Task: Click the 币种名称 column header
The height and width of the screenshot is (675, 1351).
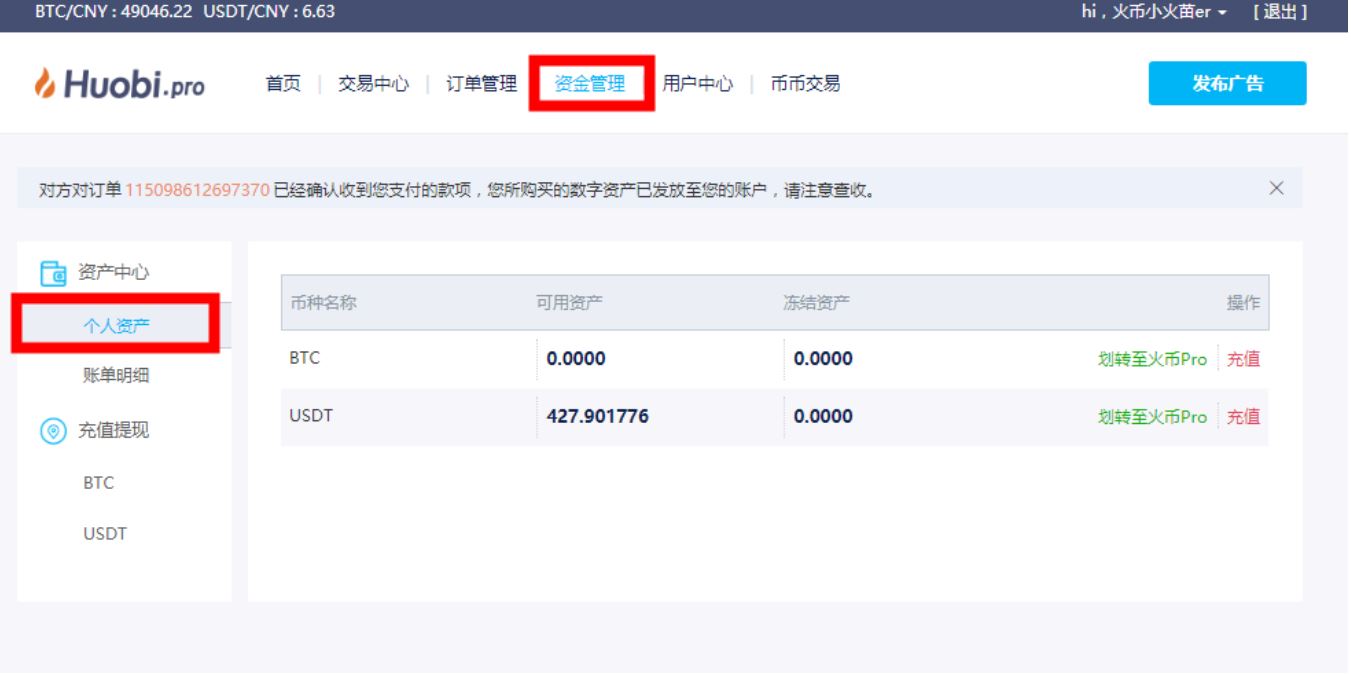Action: point(324,303)
